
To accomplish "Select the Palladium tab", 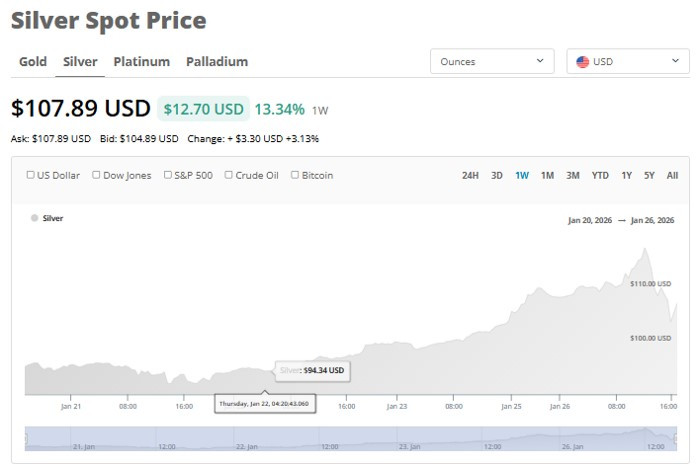I will click(x=217, y=62).
